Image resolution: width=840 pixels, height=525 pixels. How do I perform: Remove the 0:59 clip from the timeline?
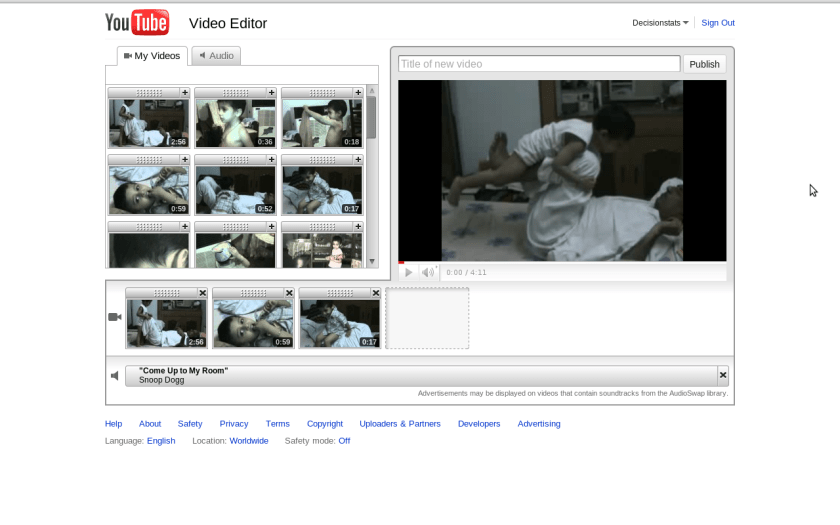[x=289, y=293]
